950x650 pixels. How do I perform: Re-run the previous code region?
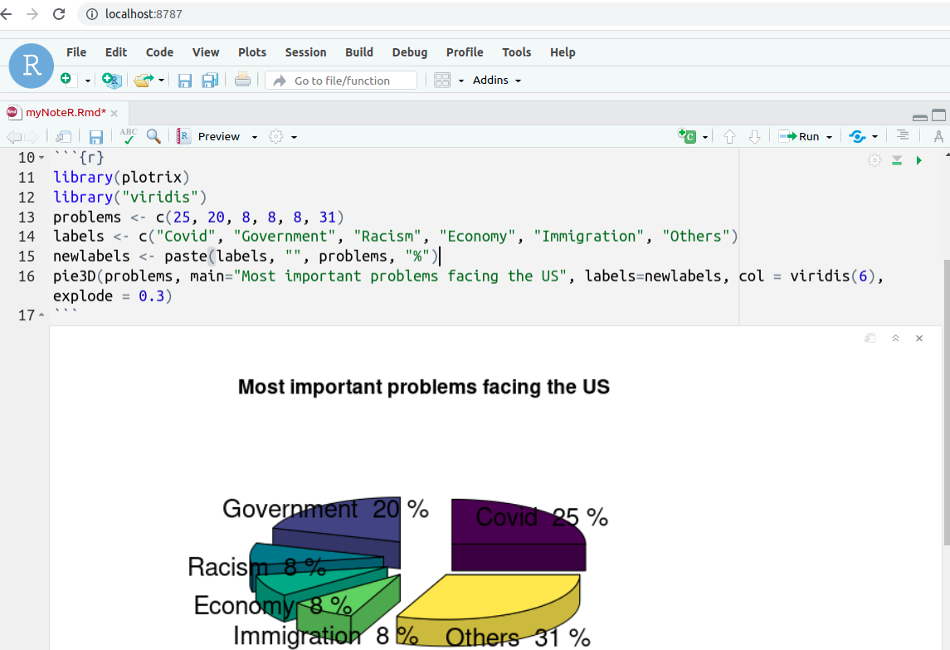click(x=858, y=136)
